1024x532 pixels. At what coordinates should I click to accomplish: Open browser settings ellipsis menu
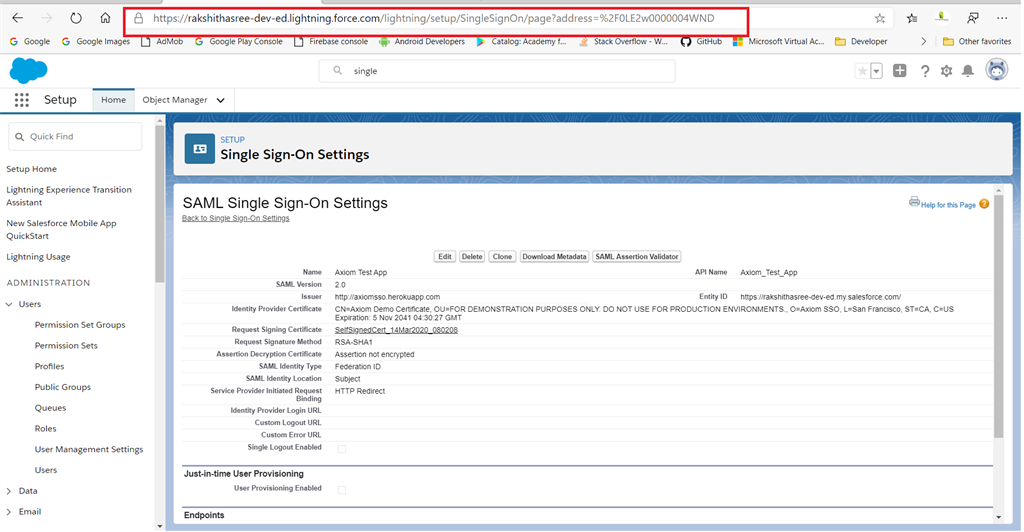(x=1002, y=18)
